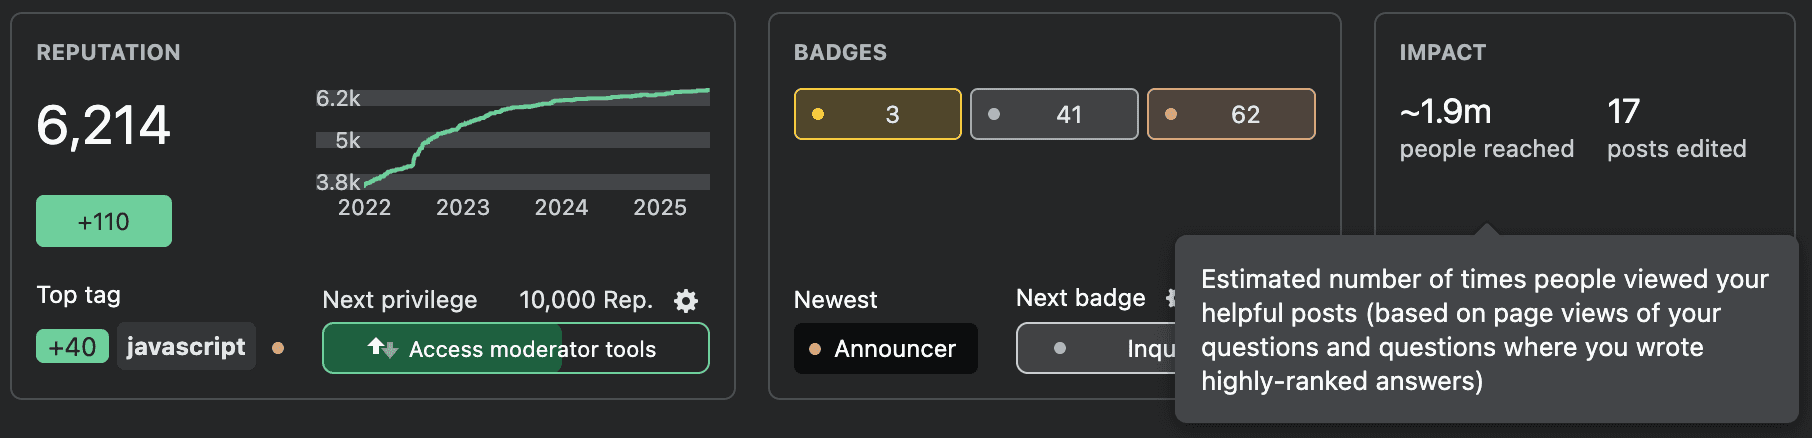Click the silver badge dot icon
The height and width of the screenshot is (438, 1812).
(x=994, y=114)
